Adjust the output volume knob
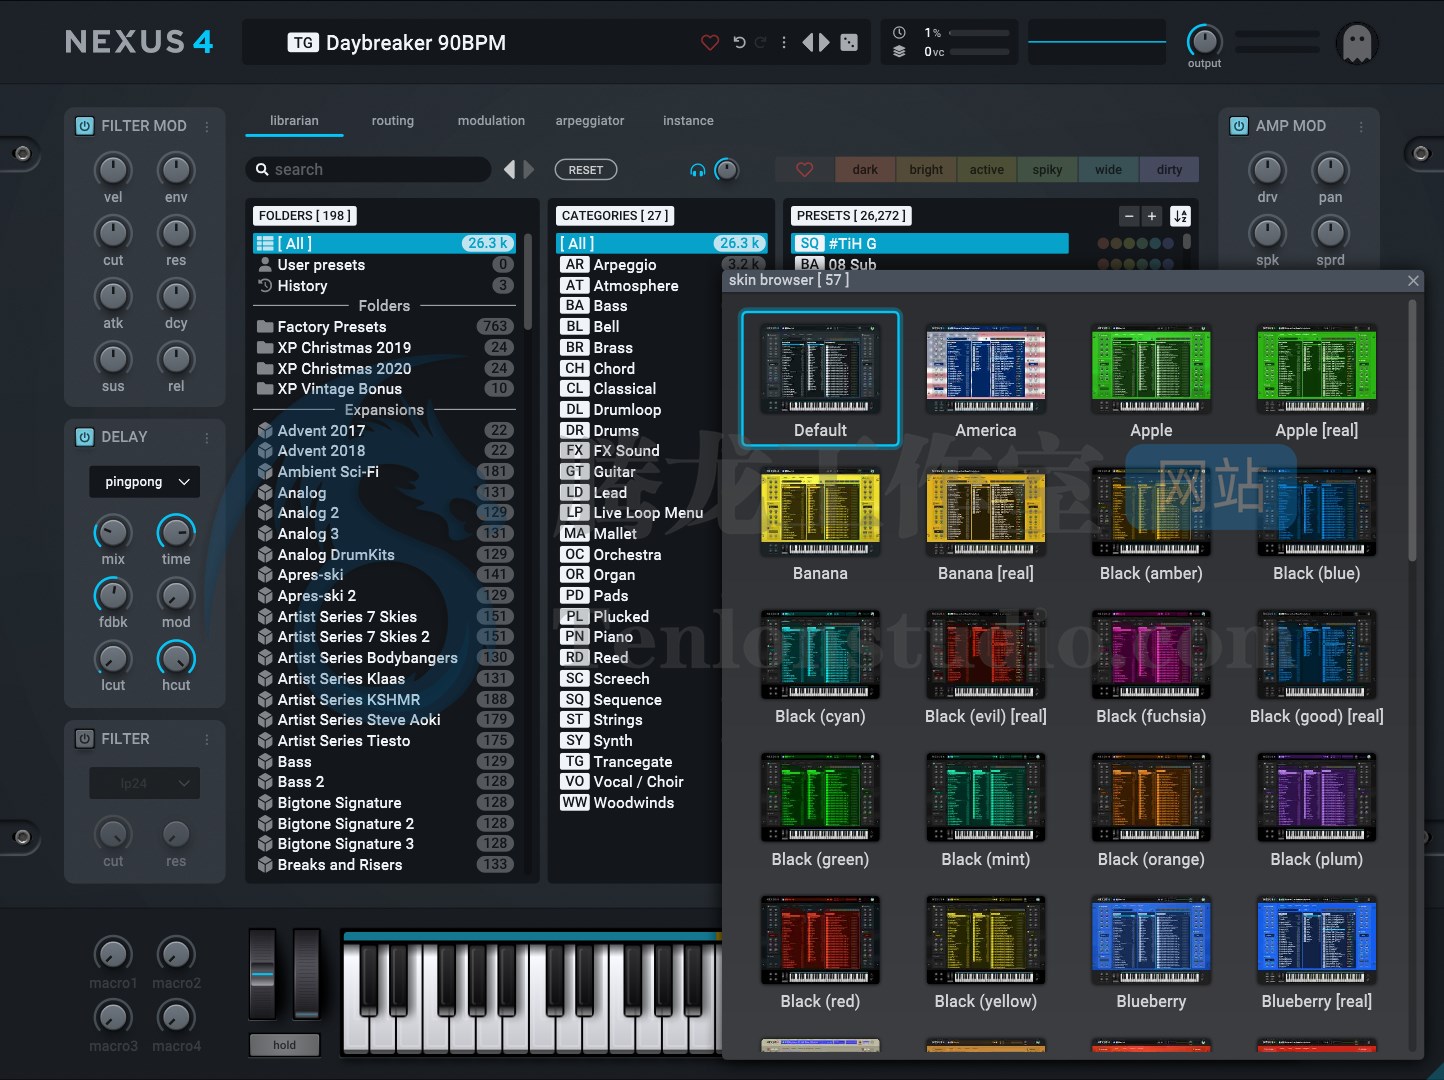The width and height of the screenshot is (1444, 1080). (x=1204, y=41)
